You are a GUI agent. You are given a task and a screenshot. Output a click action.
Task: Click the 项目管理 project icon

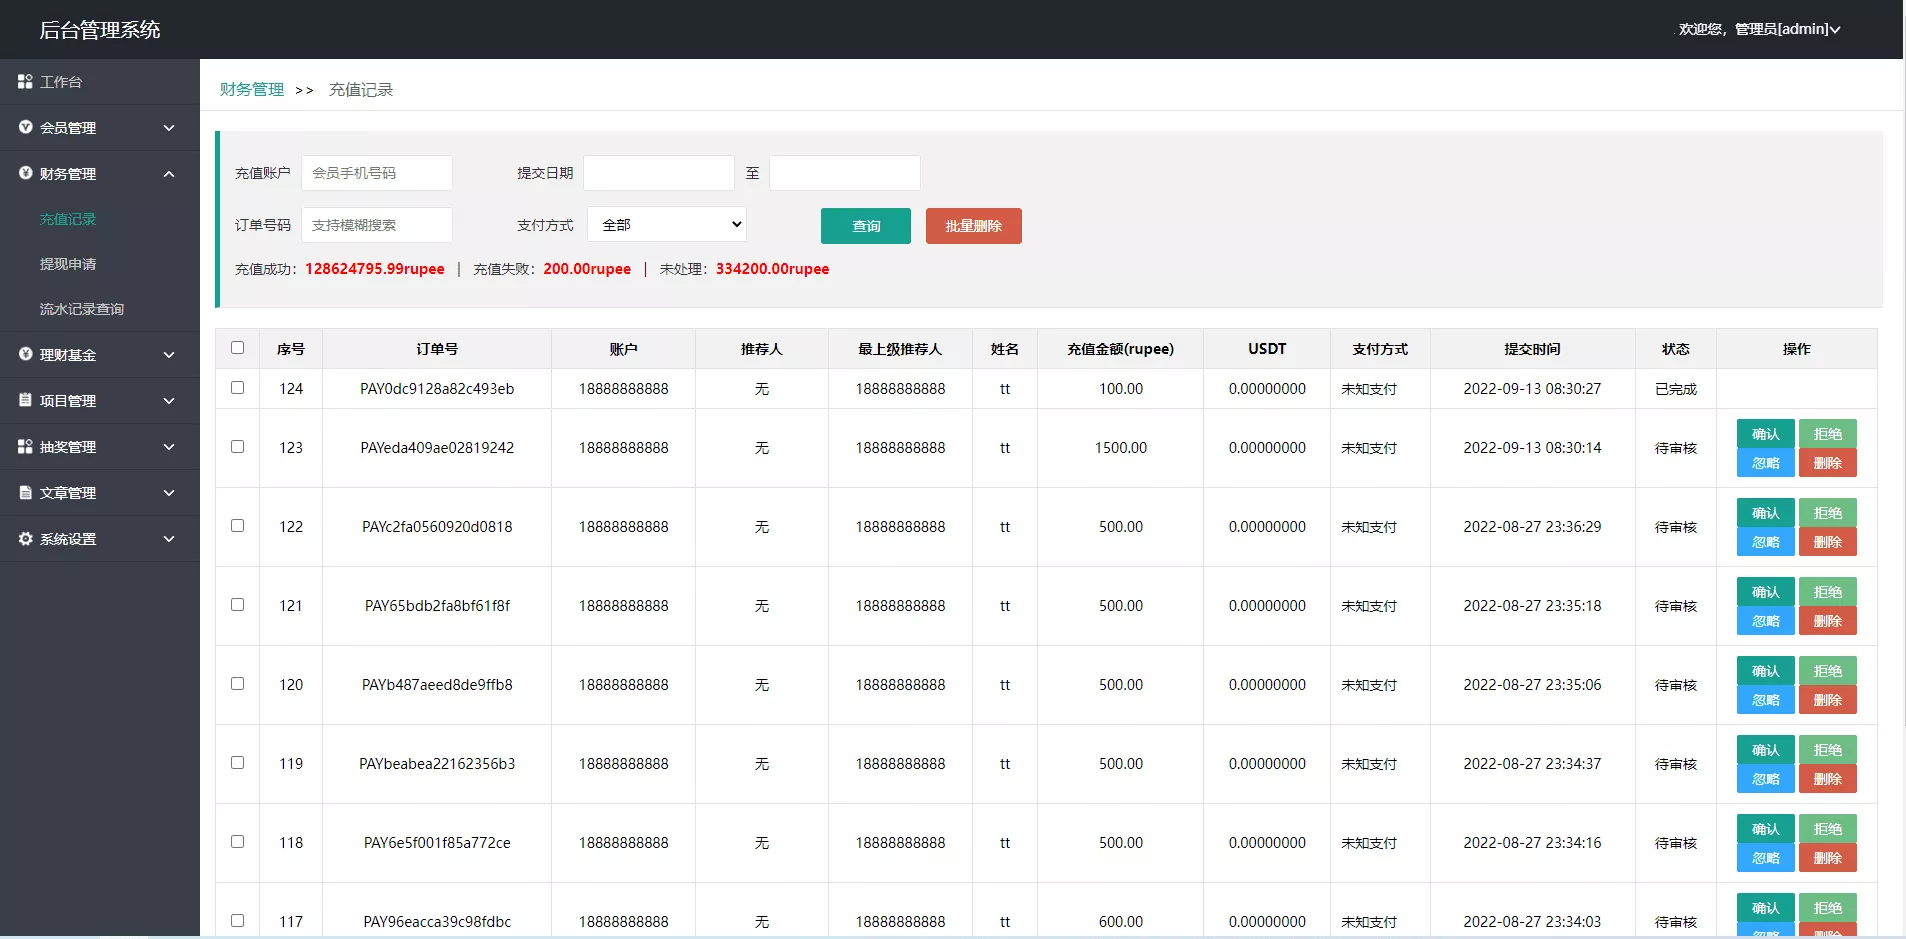tap(25, 400)
